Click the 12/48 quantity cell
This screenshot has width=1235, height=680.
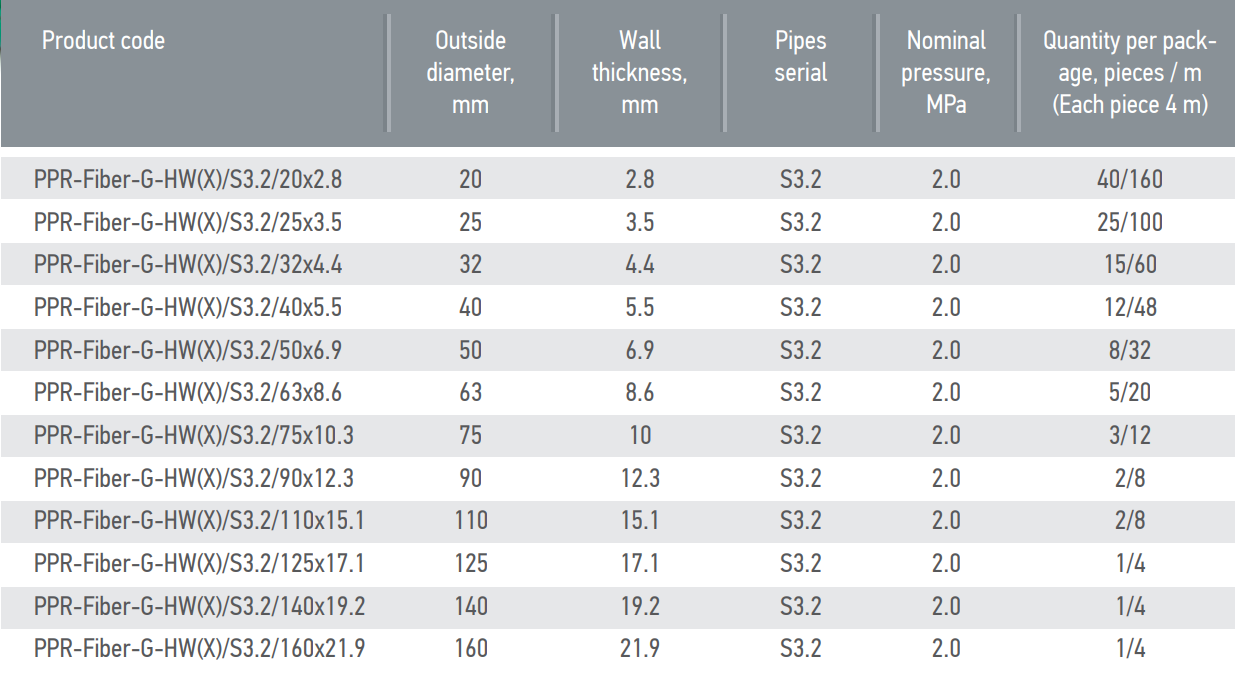(x=1130, y=308)
